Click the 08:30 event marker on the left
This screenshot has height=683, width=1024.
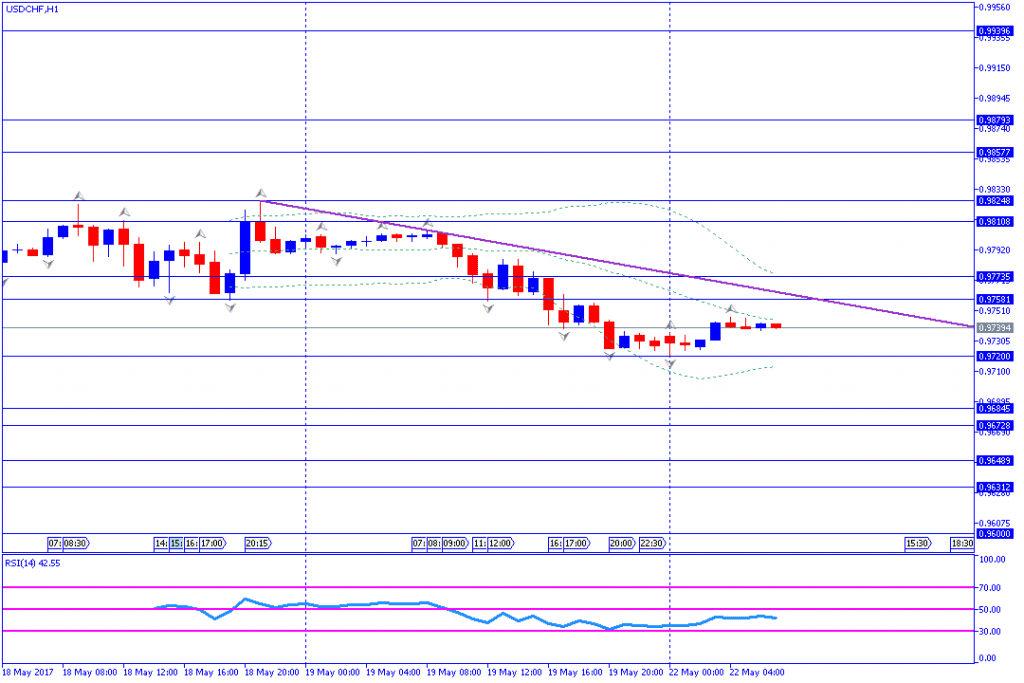coord(76,543)
